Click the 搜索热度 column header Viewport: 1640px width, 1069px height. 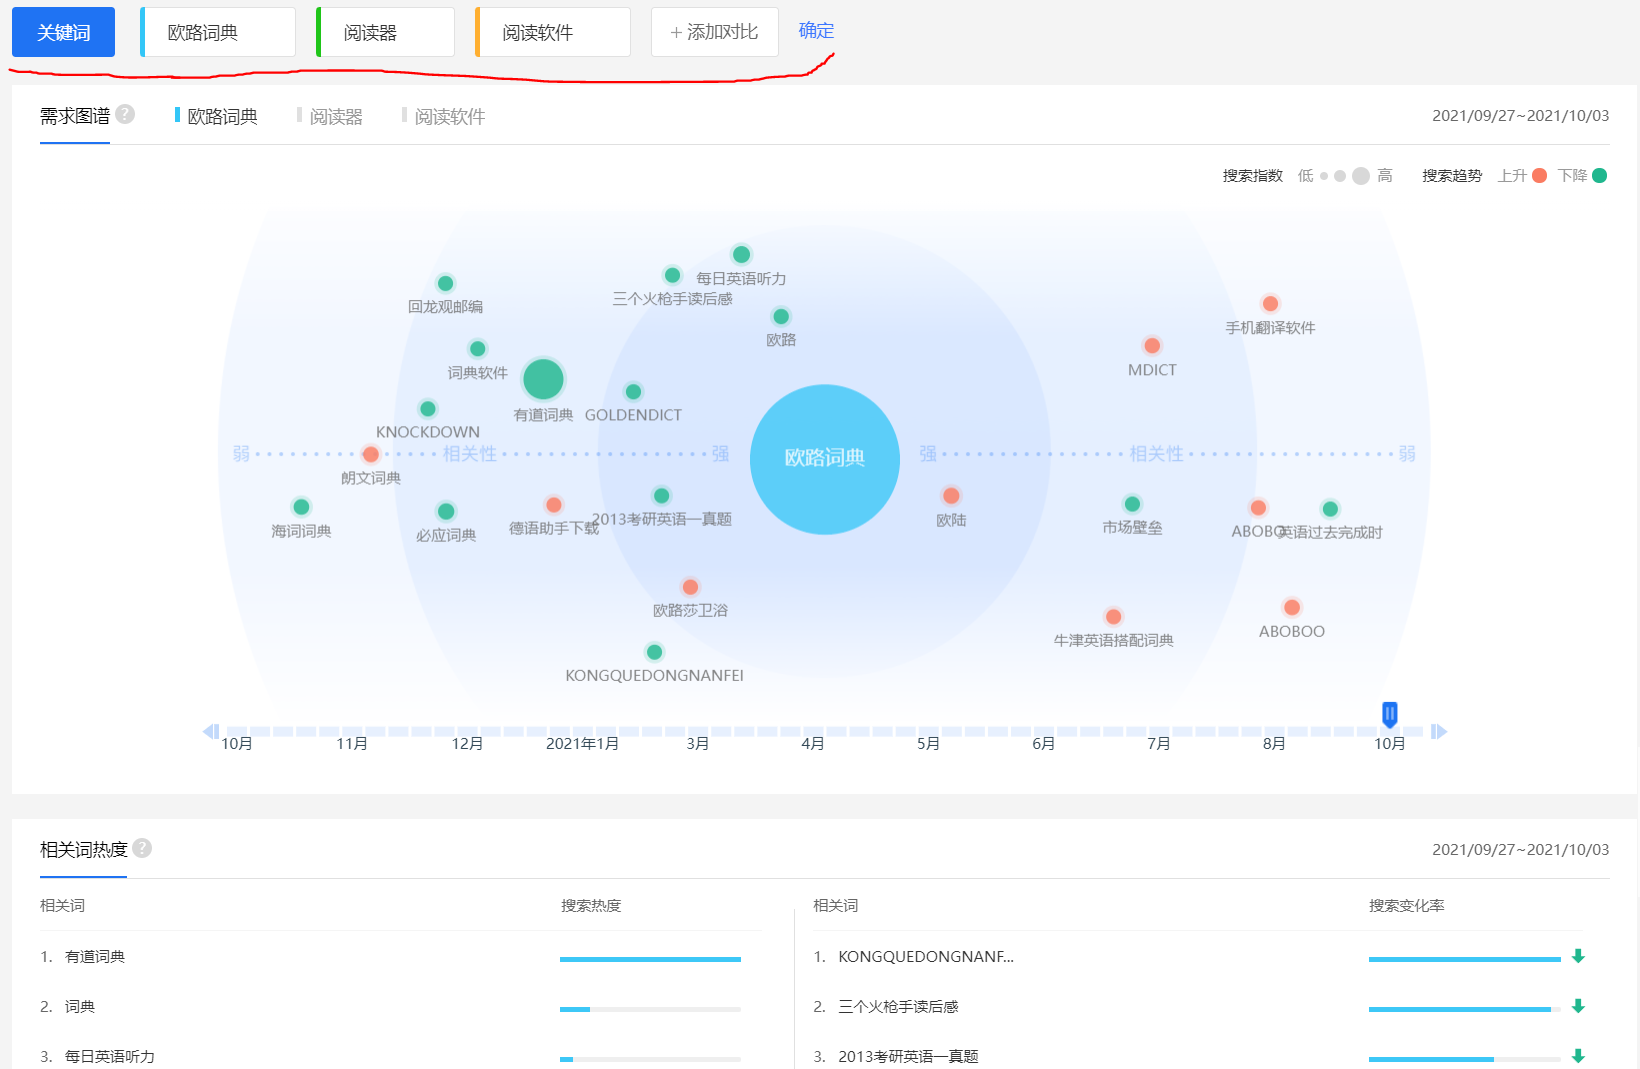click(591, 906)
